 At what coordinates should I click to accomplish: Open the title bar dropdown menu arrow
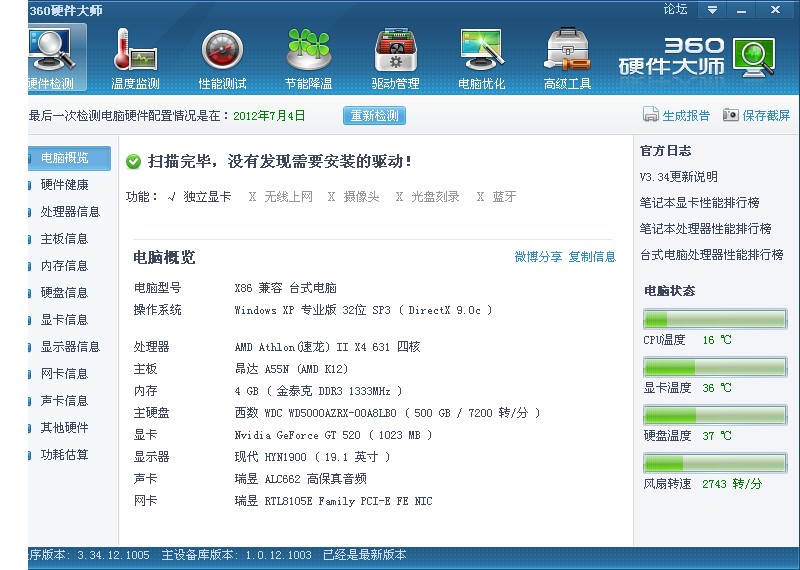[712, 10]
